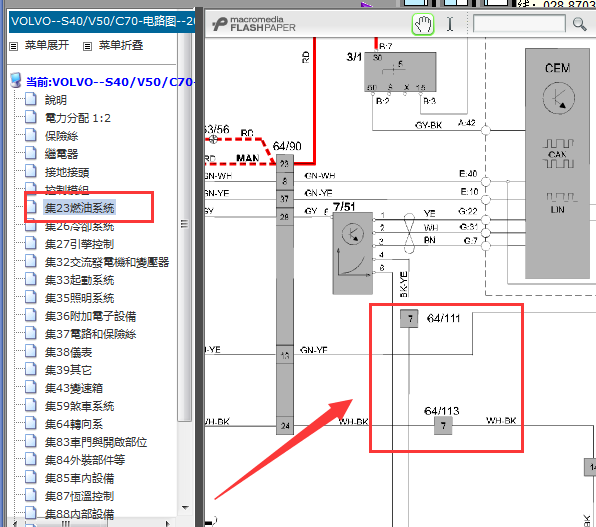This screenshot has width=596, height=527.
Task: Click the 3/1 component box
Action: coord(400,72)
